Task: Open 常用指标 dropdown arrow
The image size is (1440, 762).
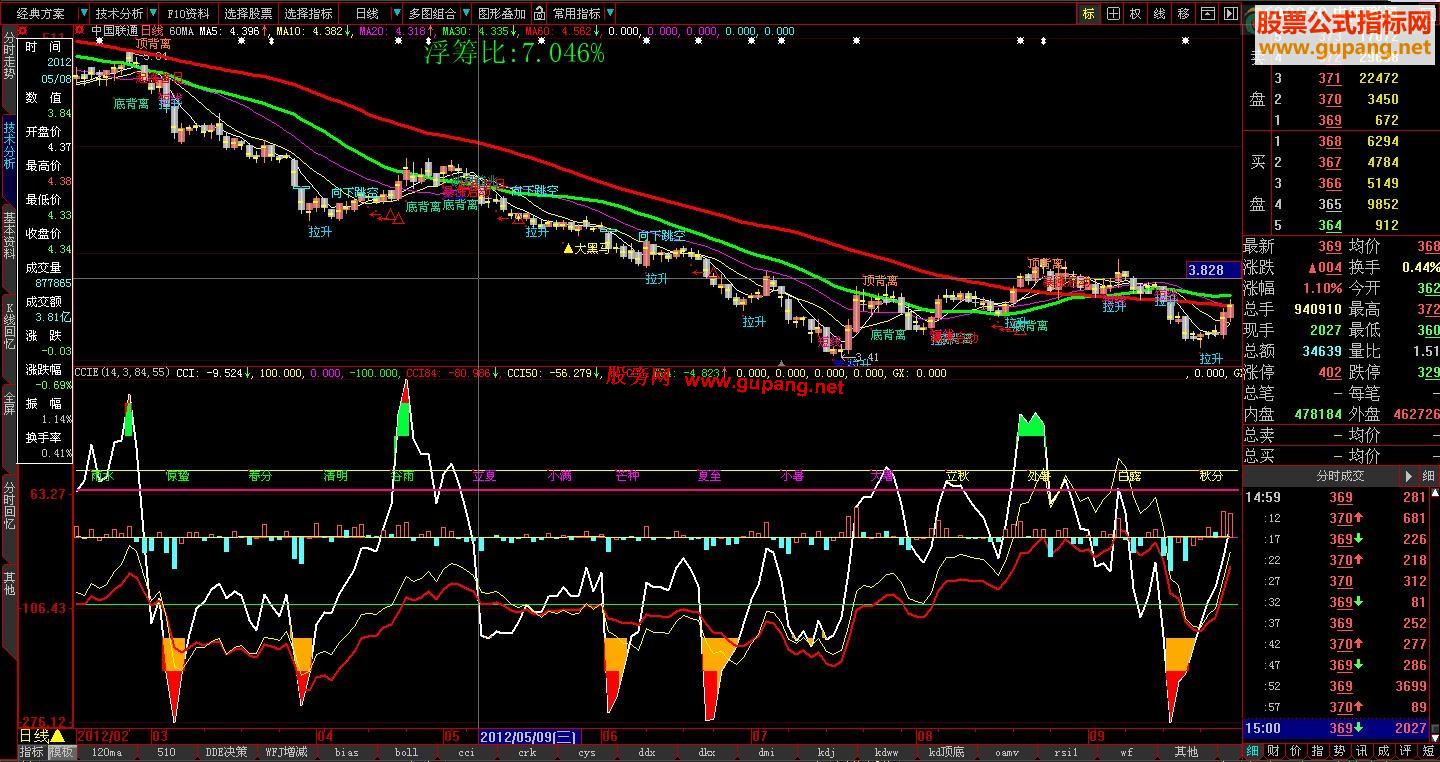Action: pyautogui.click(x=610, y=14)
